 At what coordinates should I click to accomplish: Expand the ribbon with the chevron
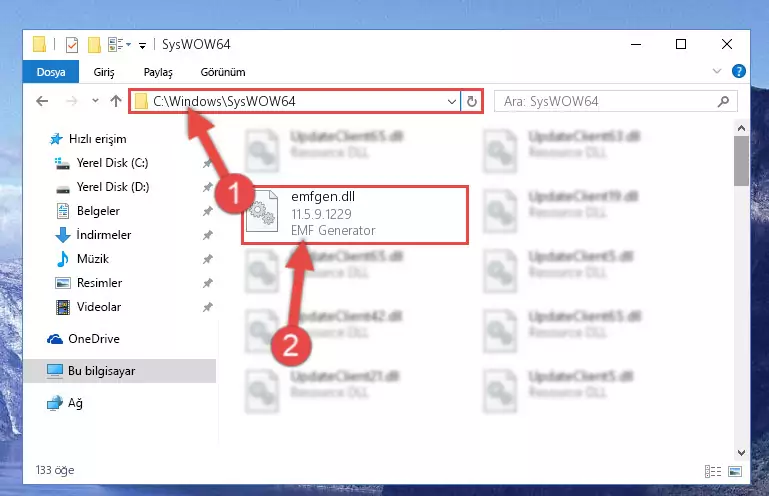click(x=717, y=72)
